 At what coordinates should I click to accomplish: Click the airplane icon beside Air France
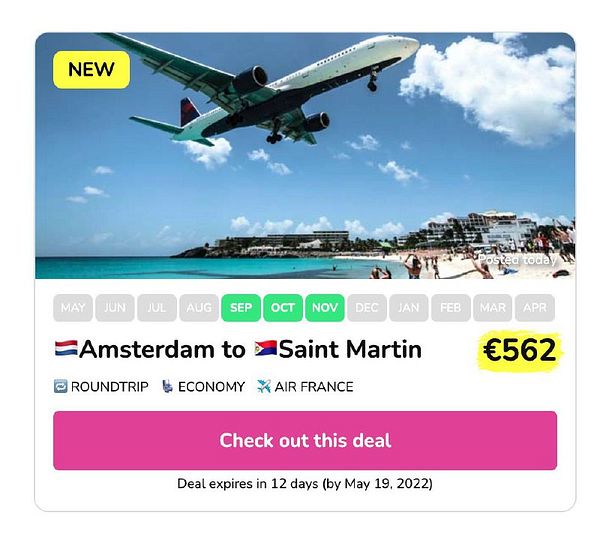[x=264, y=387]
